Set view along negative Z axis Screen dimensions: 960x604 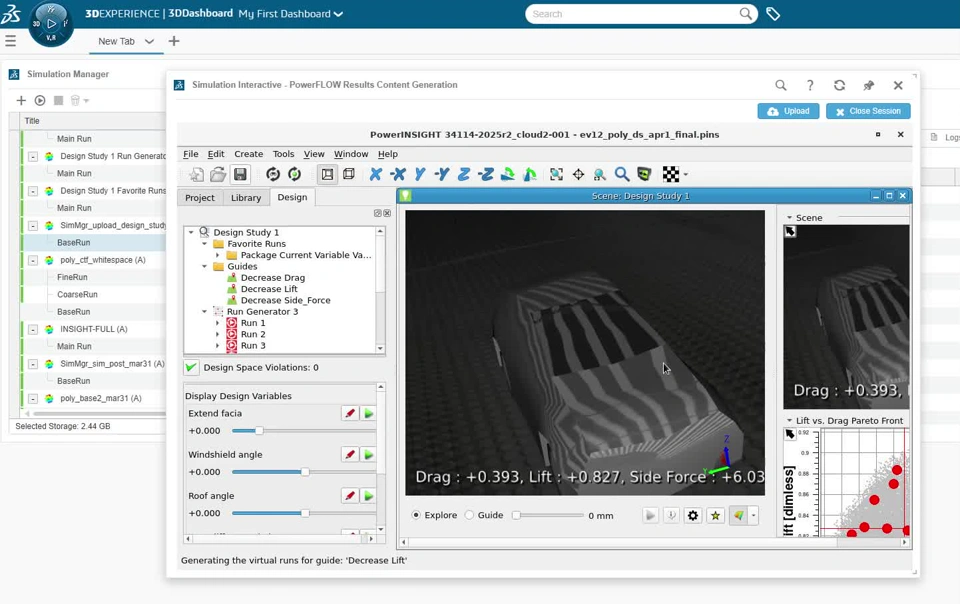pos(486,174)
